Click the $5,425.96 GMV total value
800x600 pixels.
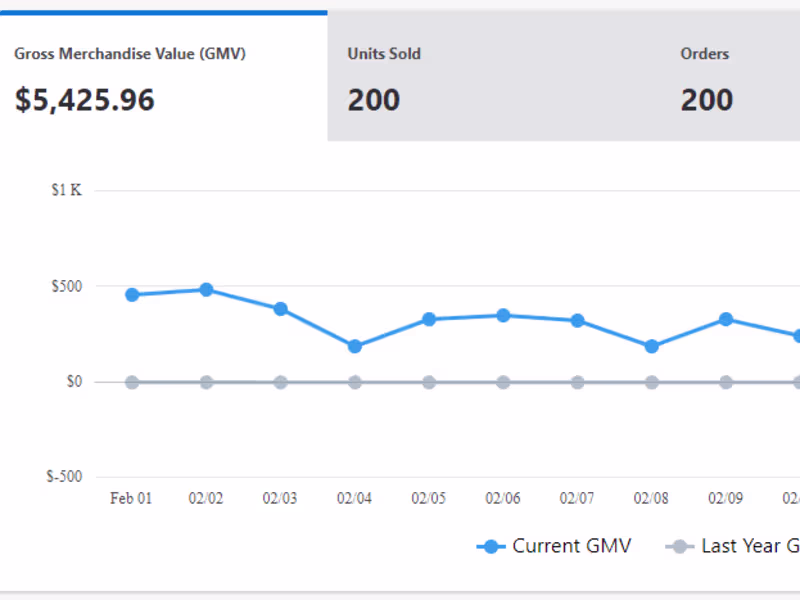click(85, 99)
